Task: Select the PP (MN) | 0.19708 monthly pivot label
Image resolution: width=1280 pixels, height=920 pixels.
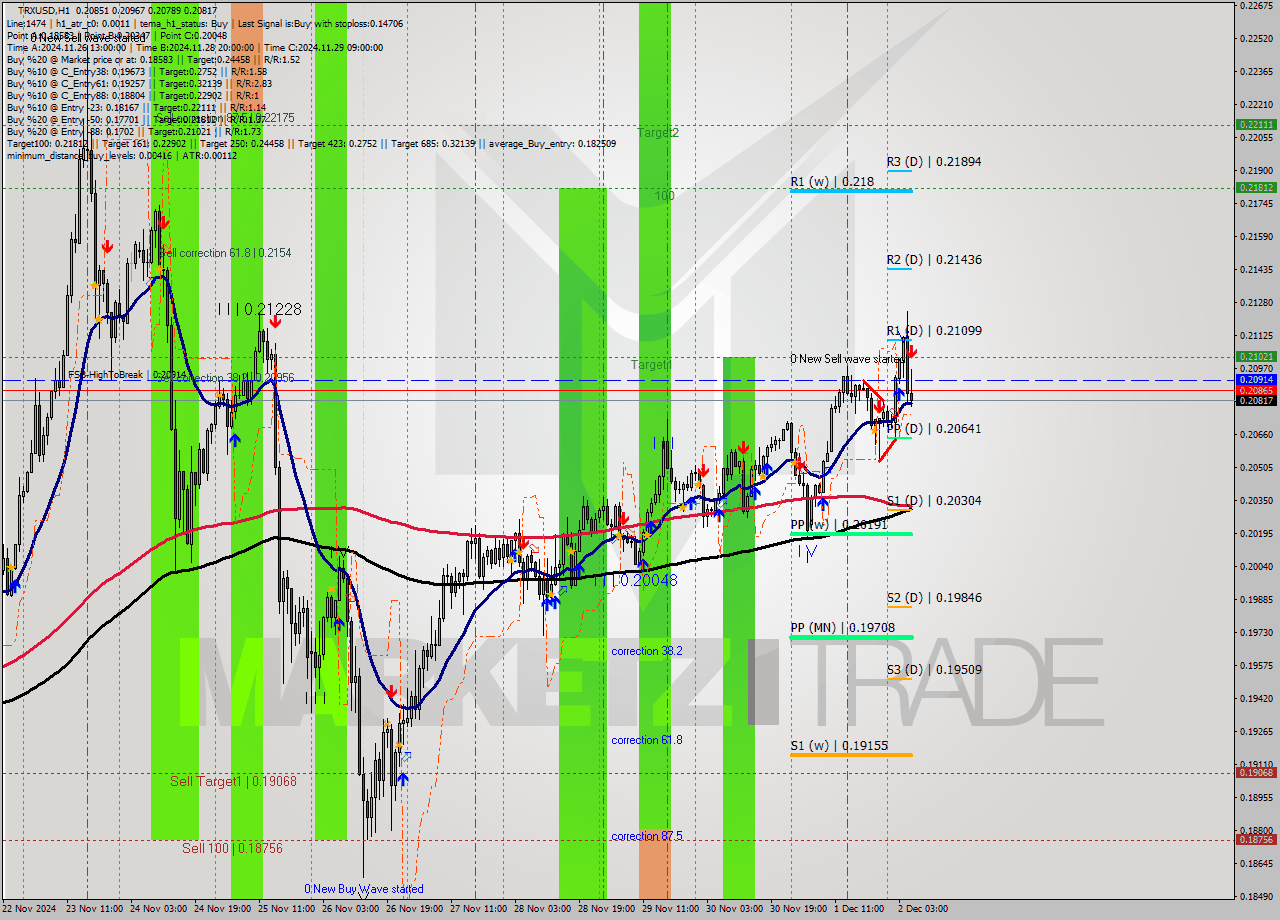Action: tap(843, 628)
